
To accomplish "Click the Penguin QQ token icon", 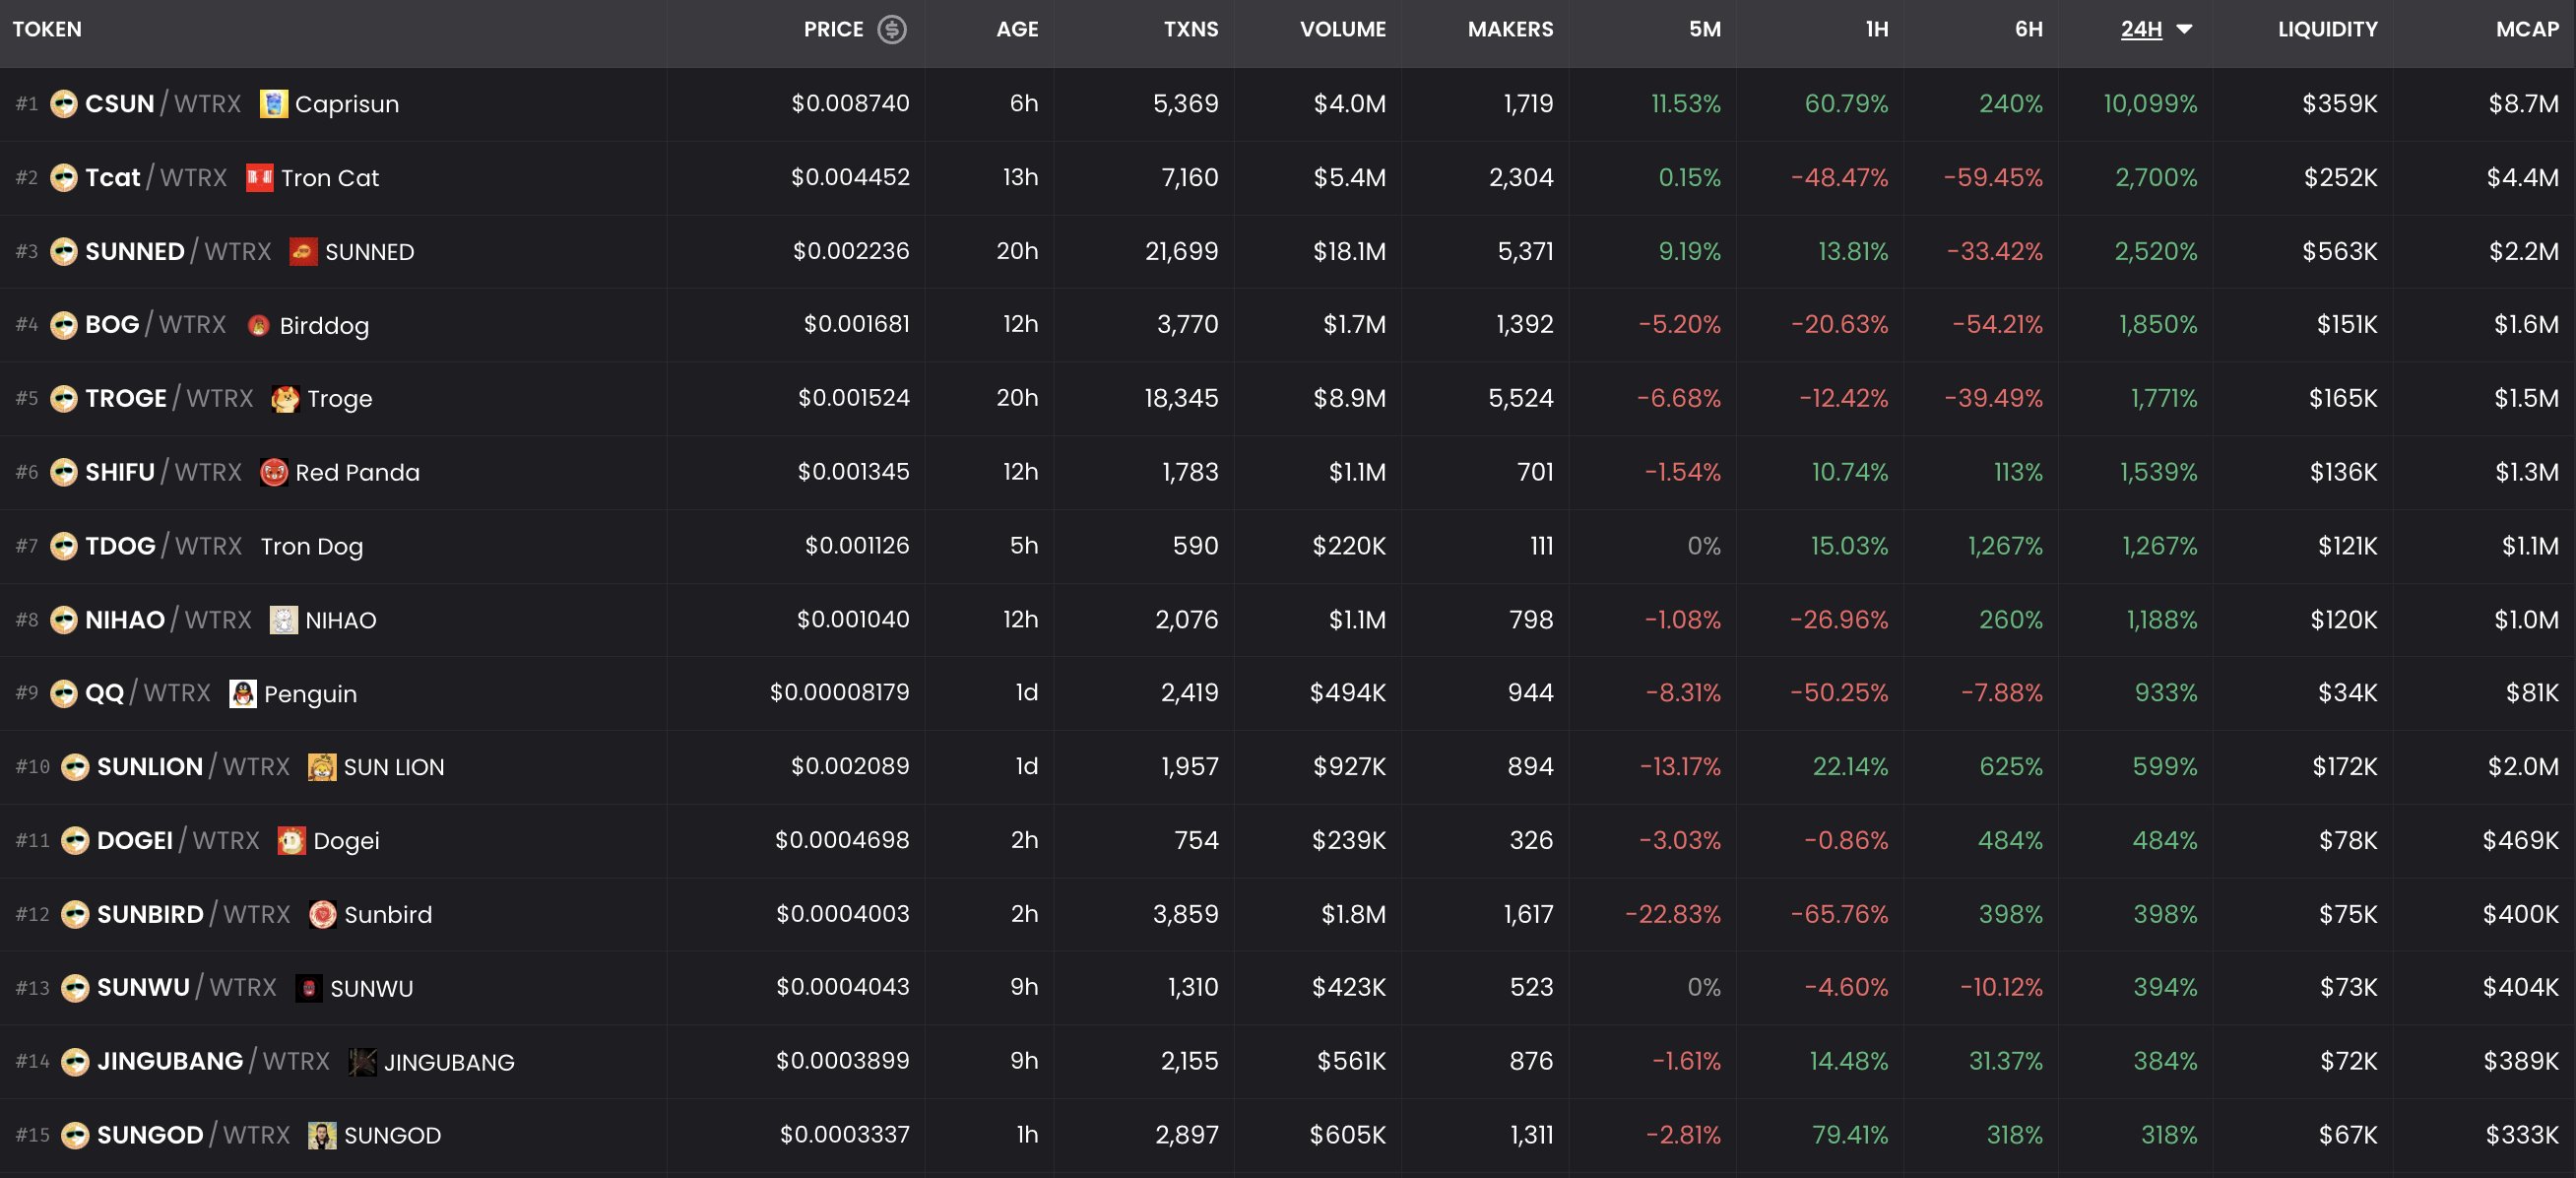I will click(242, 693).
